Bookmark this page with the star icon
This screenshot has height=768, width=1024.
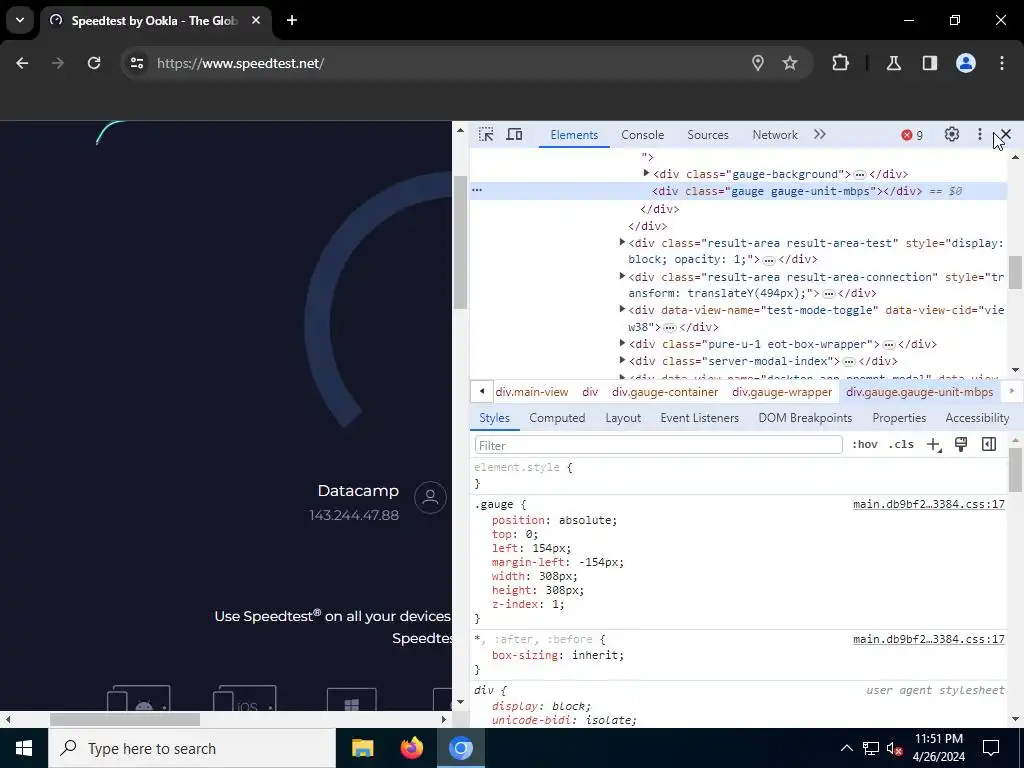click(790, 63)
